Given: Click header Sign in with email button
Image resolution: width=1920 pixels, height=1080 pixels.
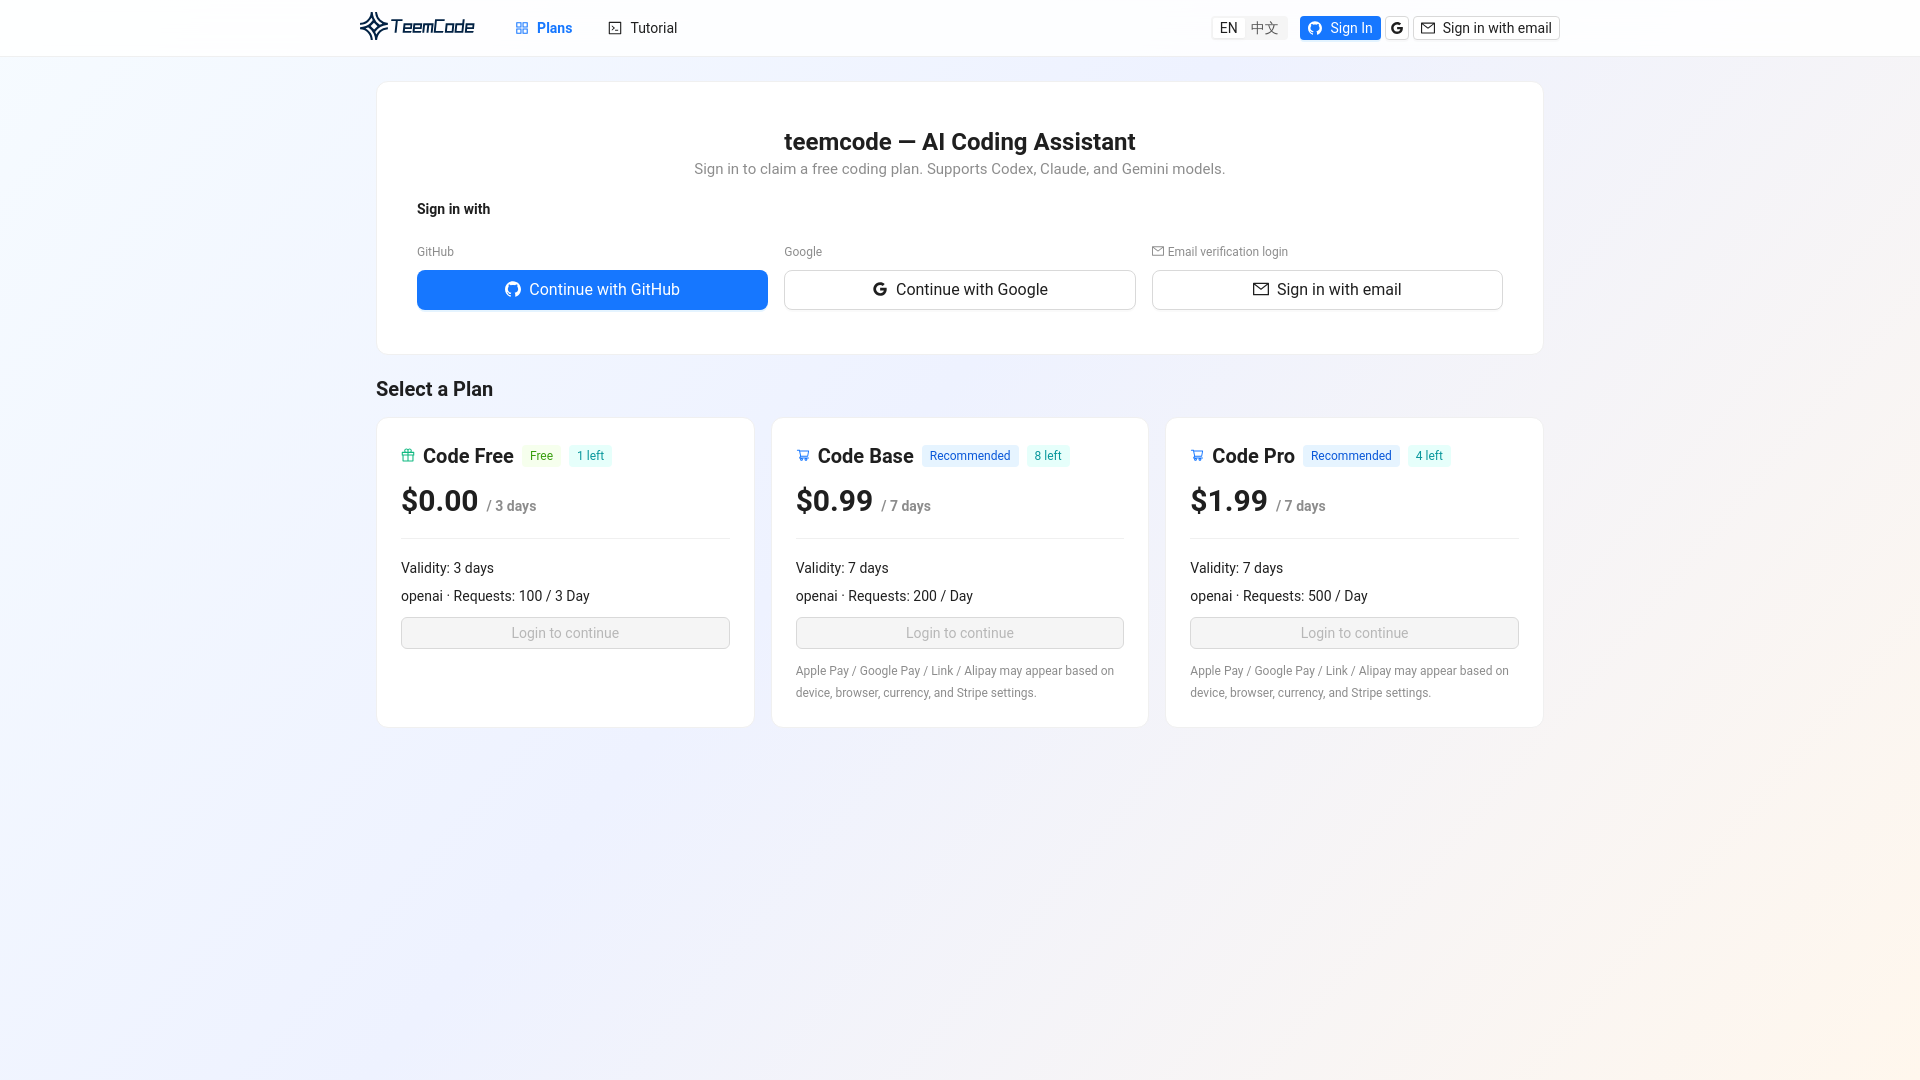Looking at the screenshot, I should [1486, 28].
